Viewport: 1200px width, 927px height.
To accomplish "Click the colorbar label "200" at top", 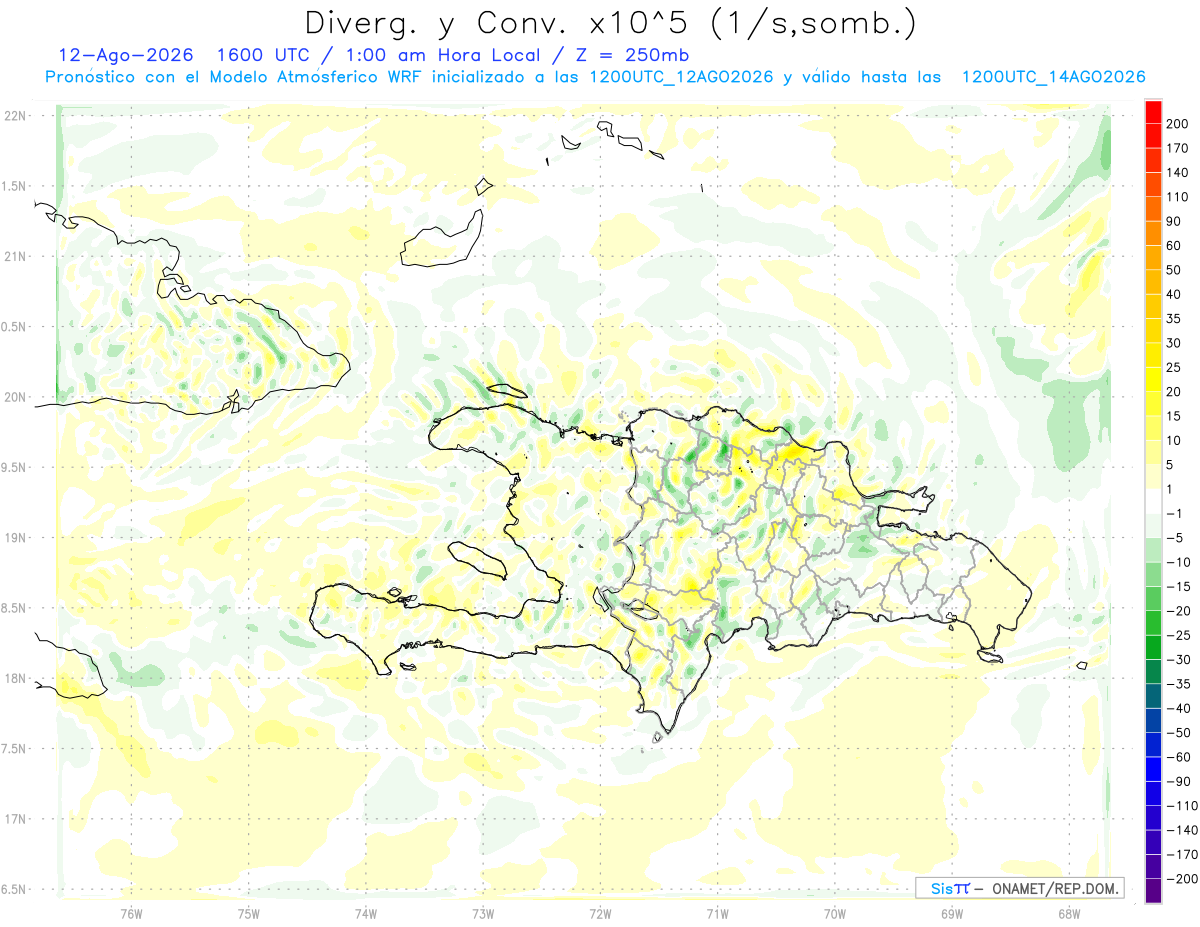I will (x=1179, y=125).
